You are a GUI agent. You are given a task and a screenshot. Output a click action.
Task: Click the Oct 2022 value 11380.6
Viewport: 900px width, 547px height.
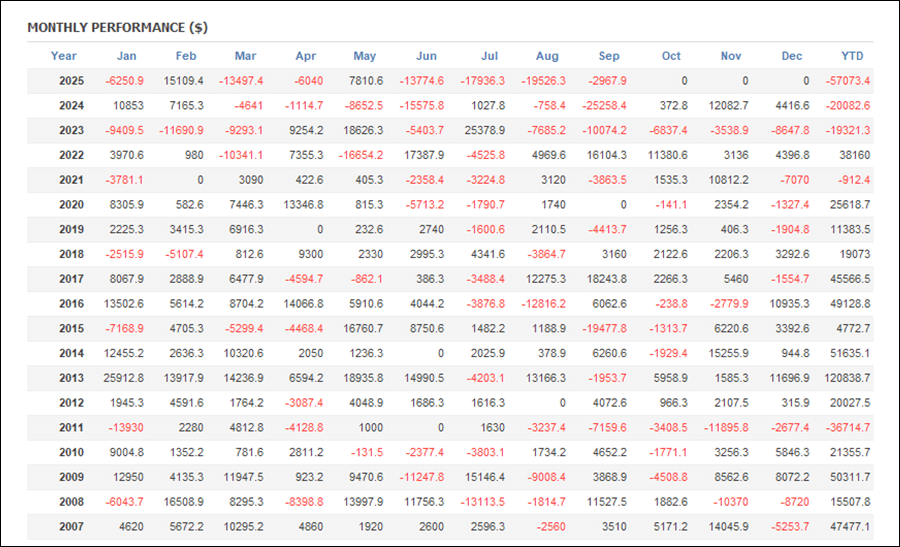tap(666, 155)
